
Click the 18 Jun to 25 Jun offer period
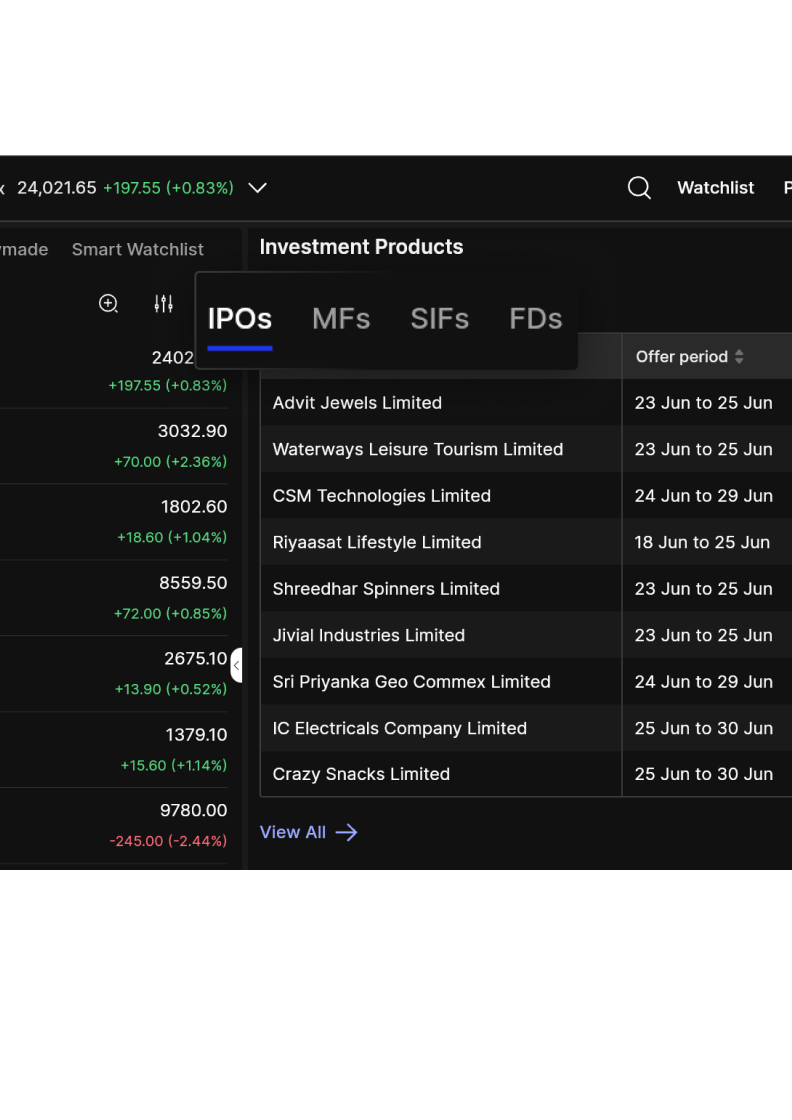(702, 542)
